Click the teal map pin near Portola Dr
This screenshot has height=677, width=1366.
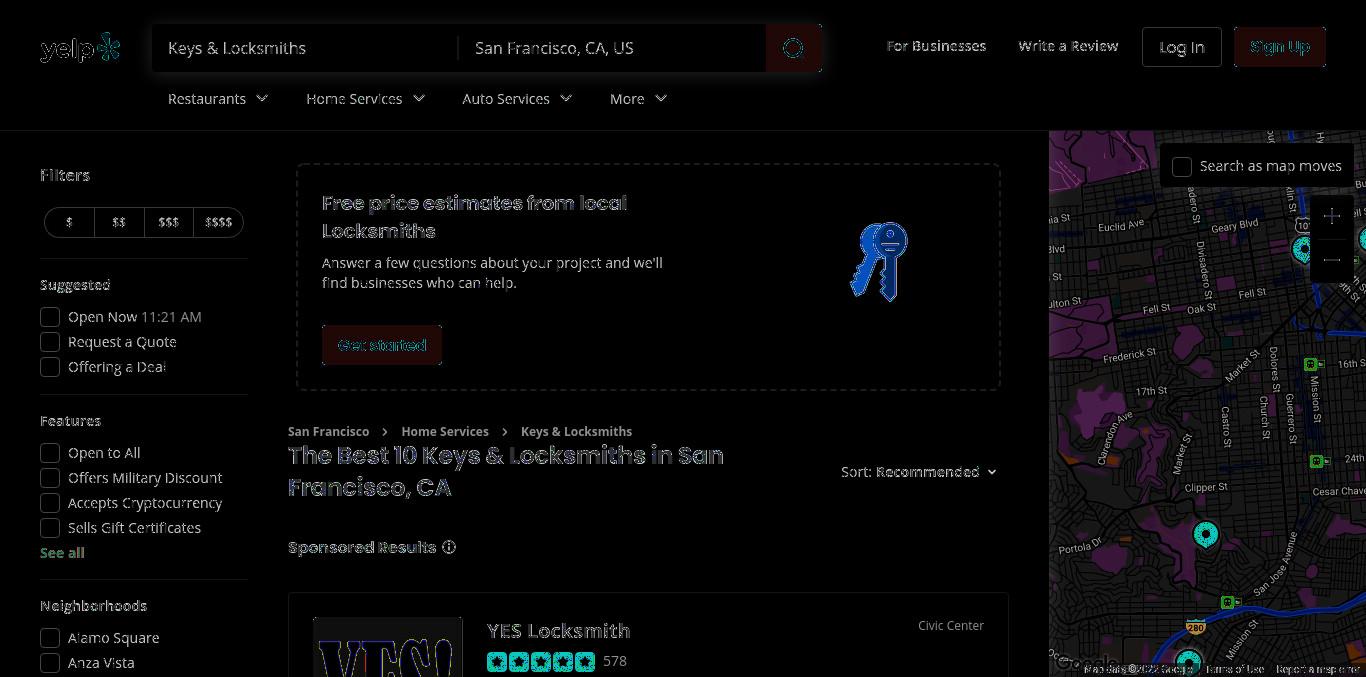pos(1206,535)
